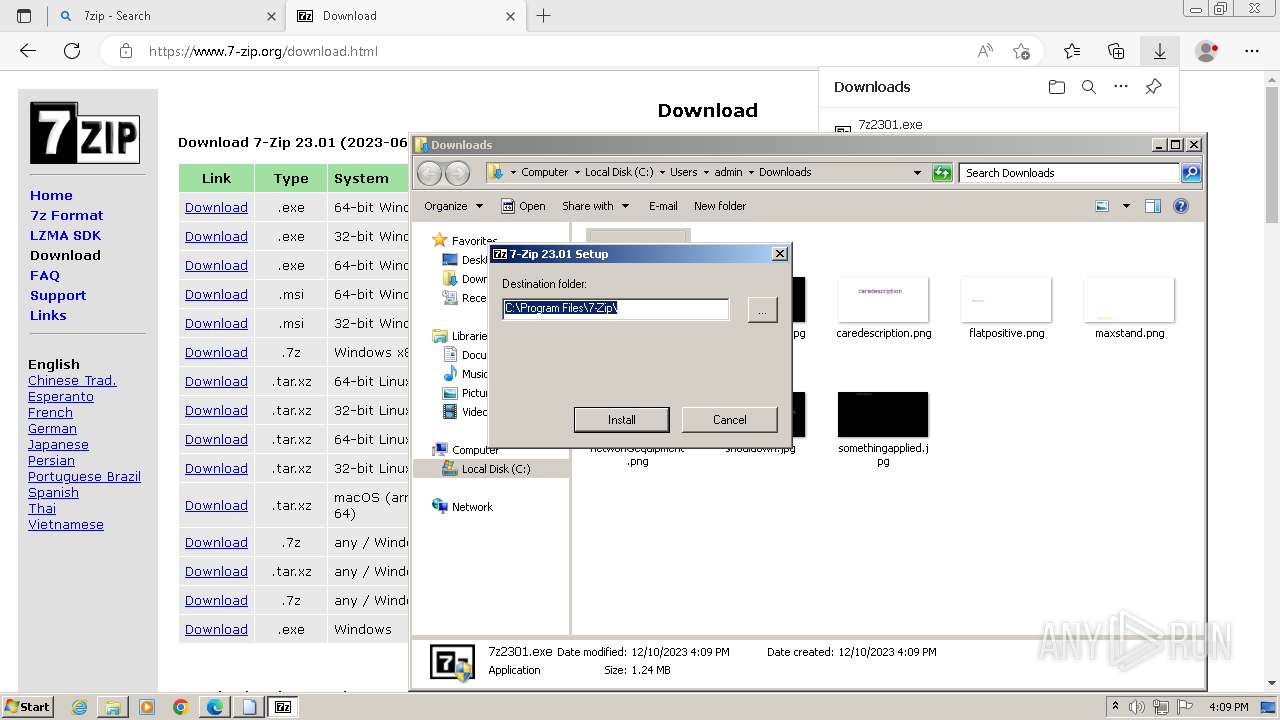Click Open in Explorer toolbar

point(523,206)
